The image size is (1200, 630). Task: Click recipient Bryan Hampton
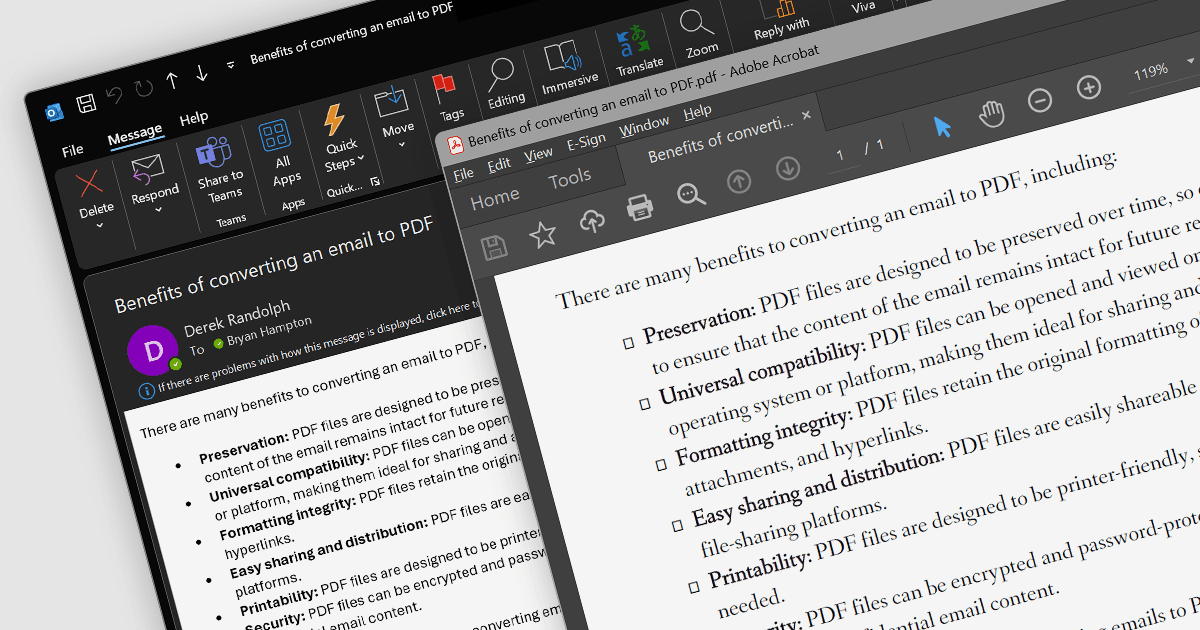(x=269, y=331)
